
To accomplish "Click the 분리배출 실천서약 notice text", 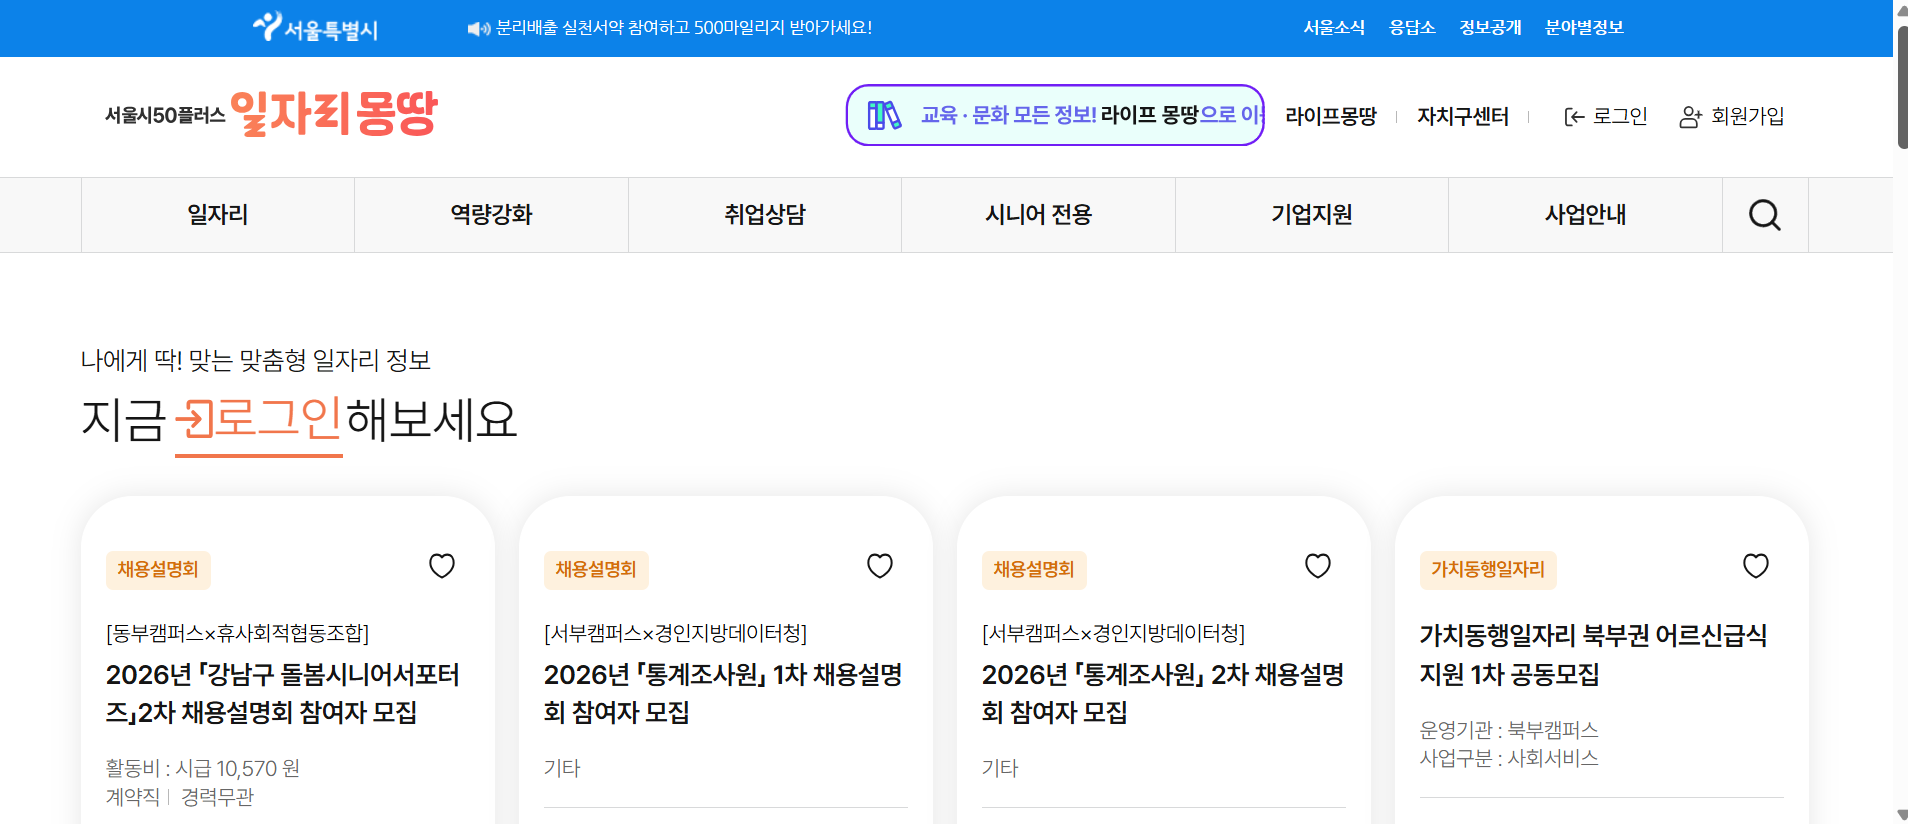I will click(x=684, y=28).
